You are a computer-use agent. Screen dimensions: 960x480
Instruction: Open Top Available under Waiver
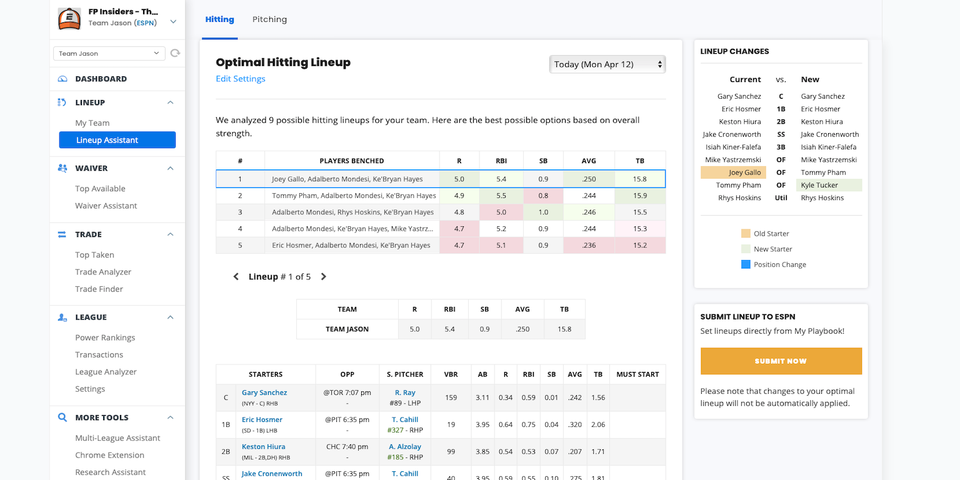[100, 189]
